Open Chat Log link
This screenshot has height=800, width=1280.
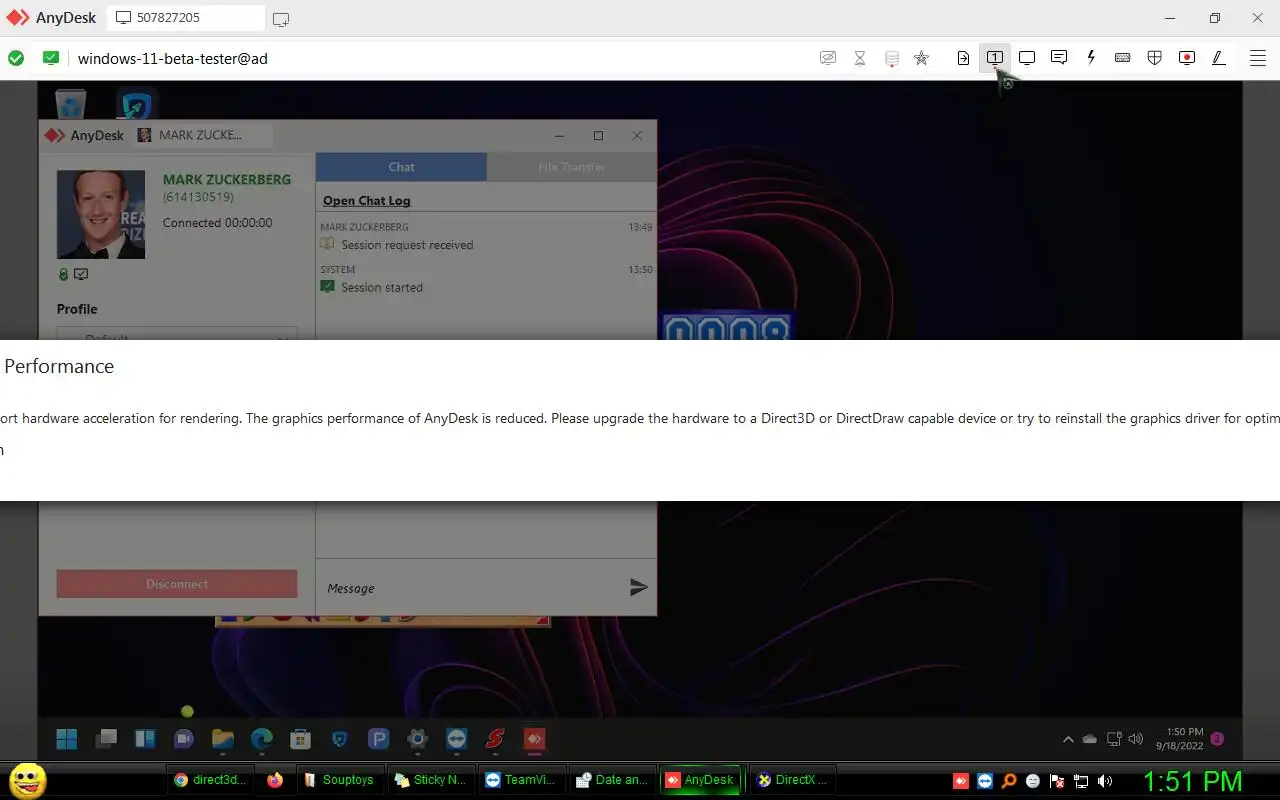coord(366,200)
